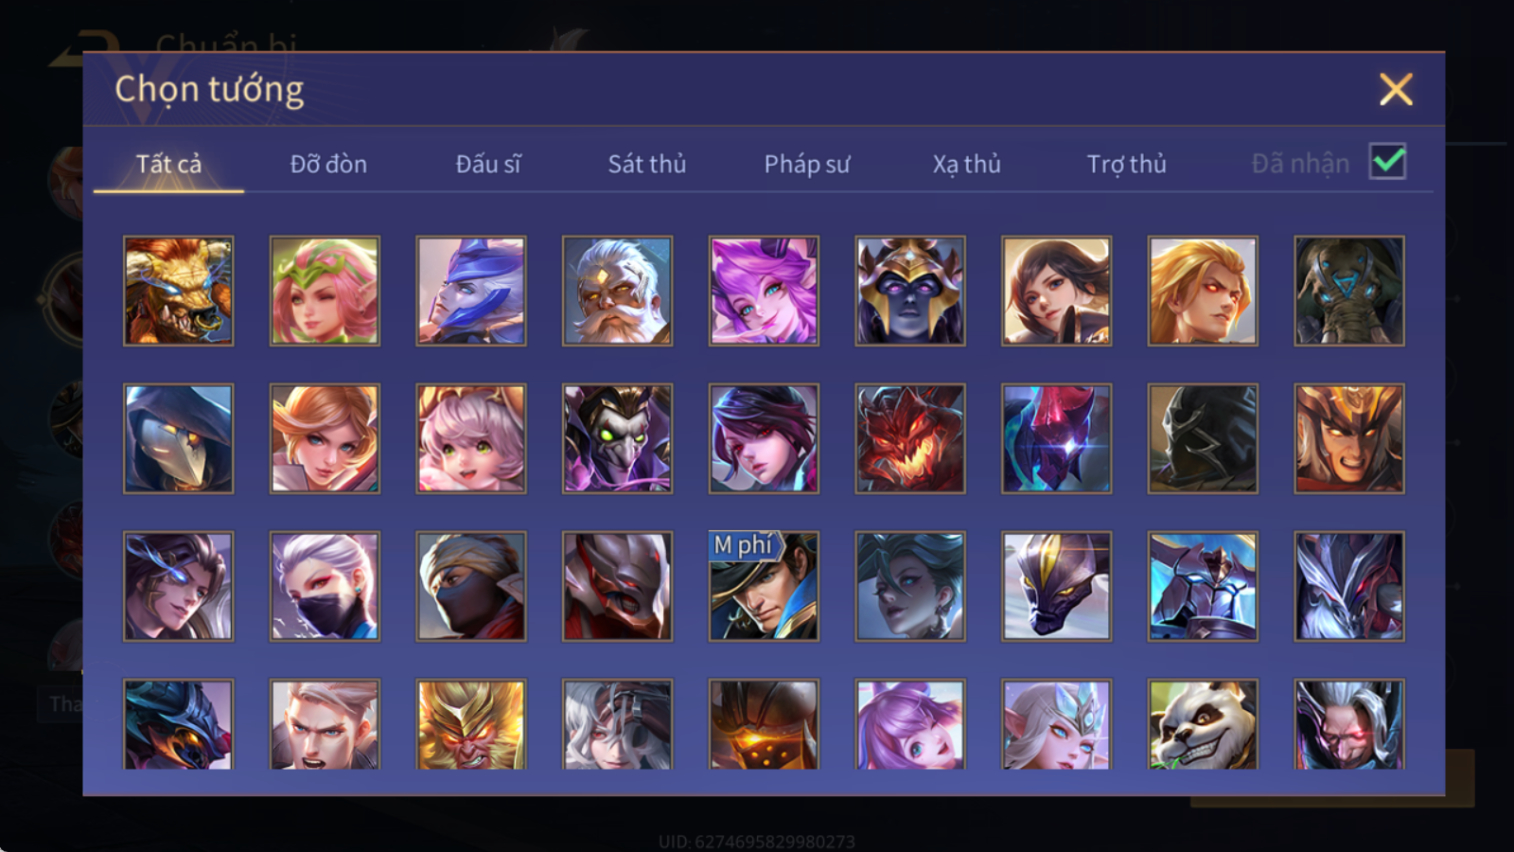Viewport: 1514px width, 852px height.
Task: Pick the purple-haired fox girl hero
Action: tap(764, 291)
